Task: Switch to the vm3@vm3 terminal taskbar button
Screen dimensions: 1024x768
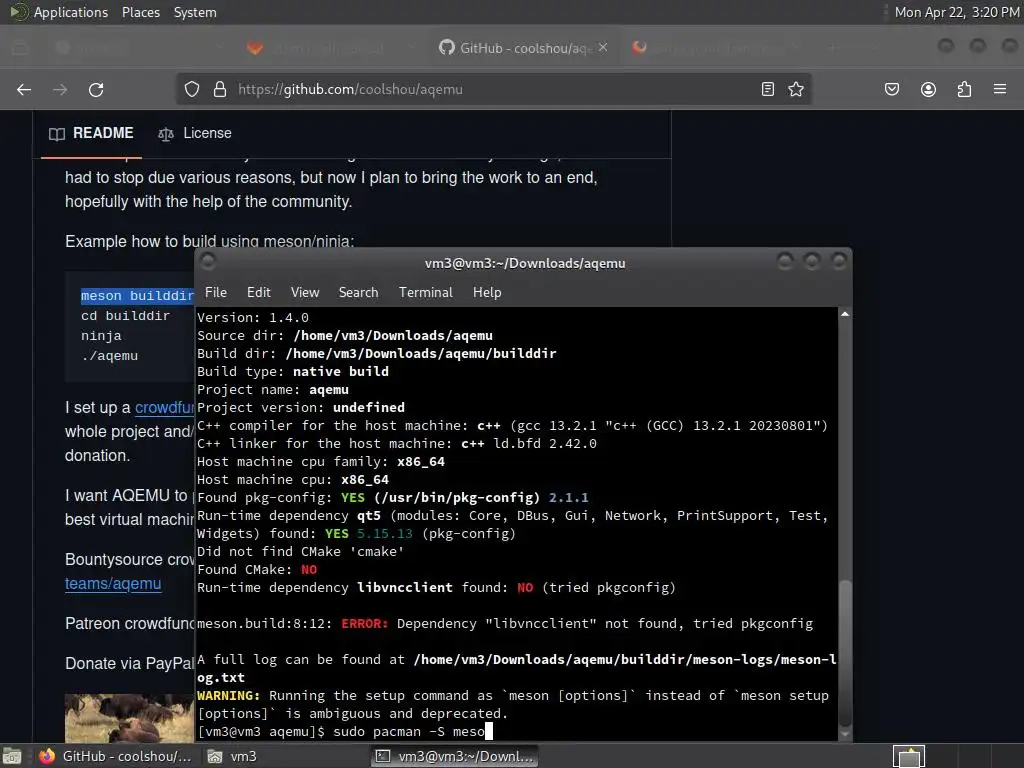Action: 455,756
